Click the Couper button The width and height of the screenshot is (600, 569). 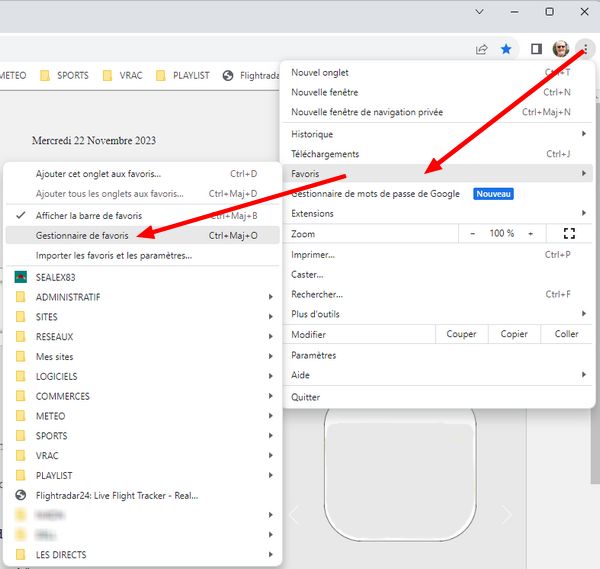pyautogui.click(x=461, y=334)
